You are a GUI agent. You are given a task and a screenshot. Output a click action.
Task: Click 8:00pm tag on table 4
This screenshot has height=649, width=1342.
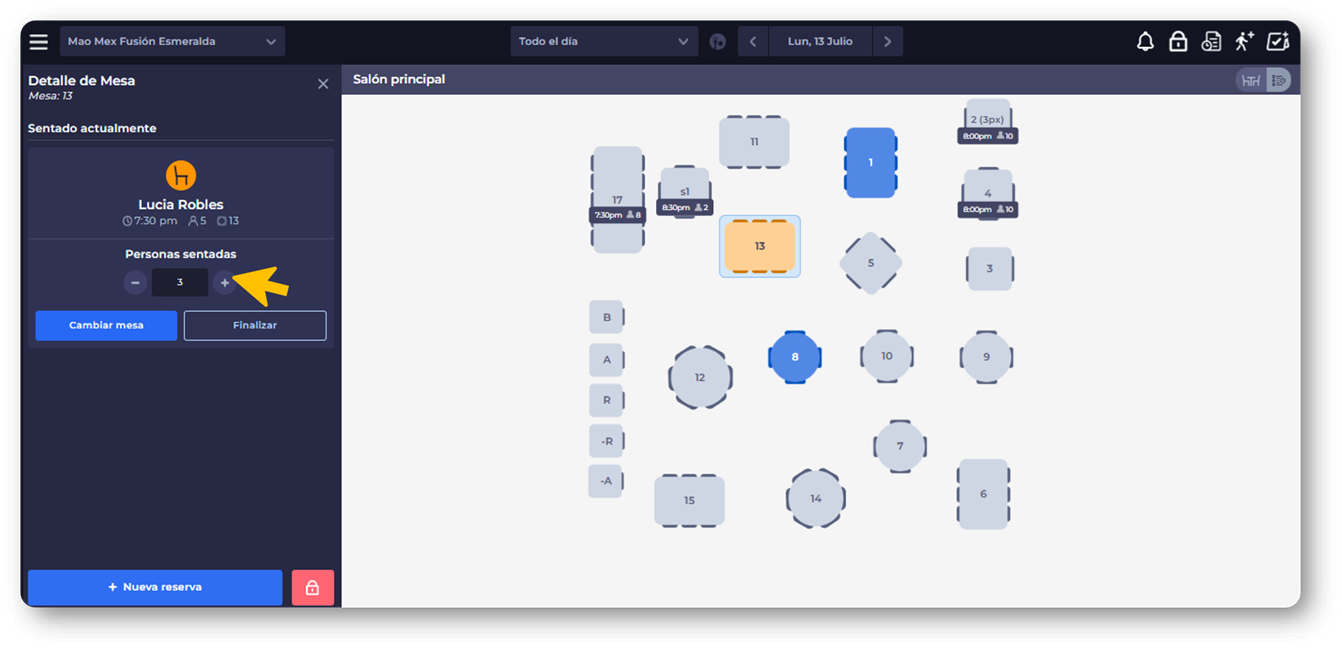pyautogui.click(x=988, y=210)
